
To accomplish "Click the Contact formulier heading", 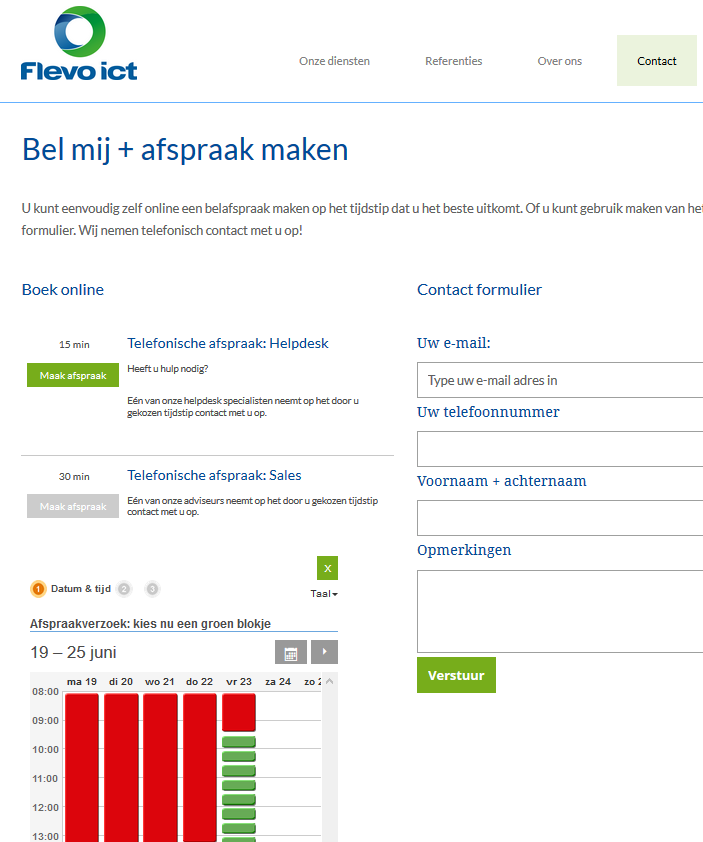I will pyautogui.click(x=479, y=289).
